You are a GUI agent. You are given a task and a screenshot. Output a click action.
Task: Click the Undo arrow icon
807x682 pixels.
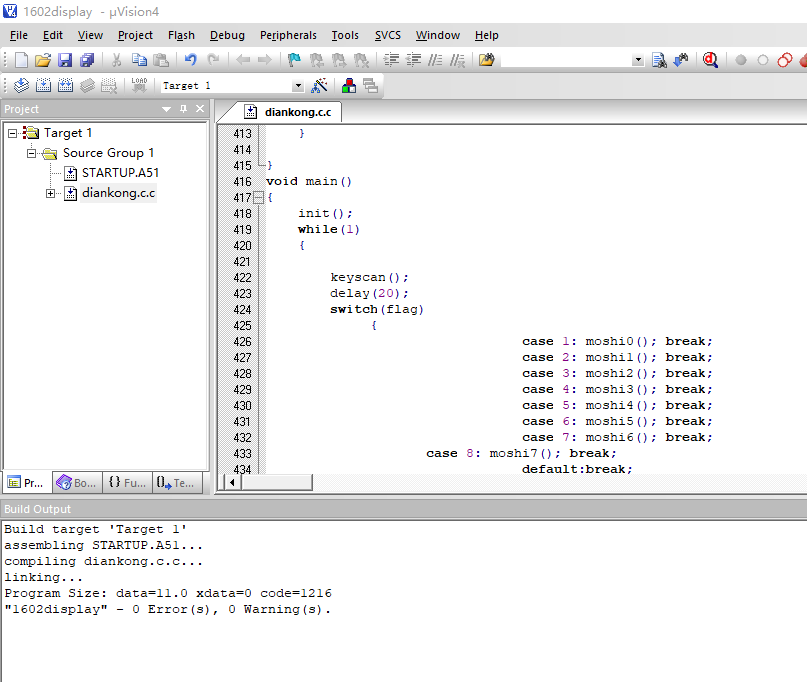190,60
